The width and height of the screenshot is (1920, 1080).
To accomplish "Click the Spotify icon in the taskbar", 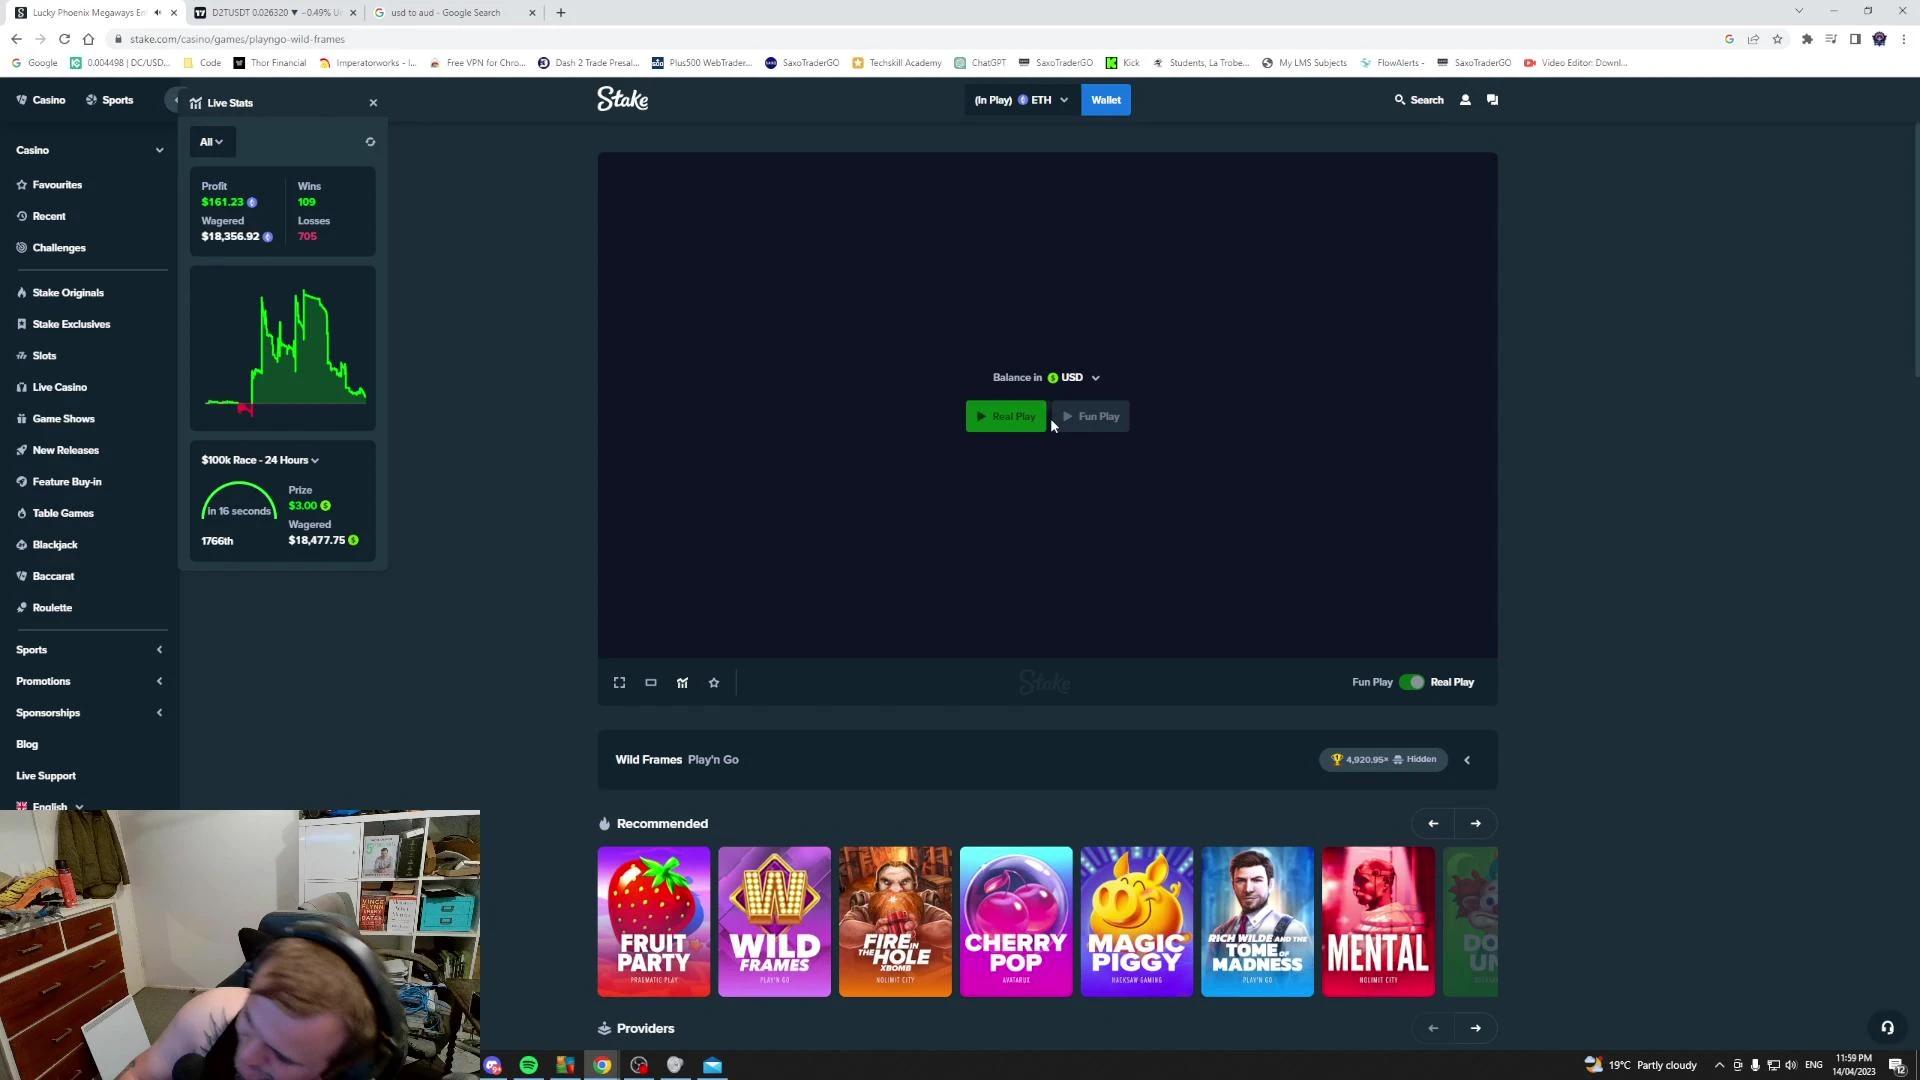I will click(528, 1065).
